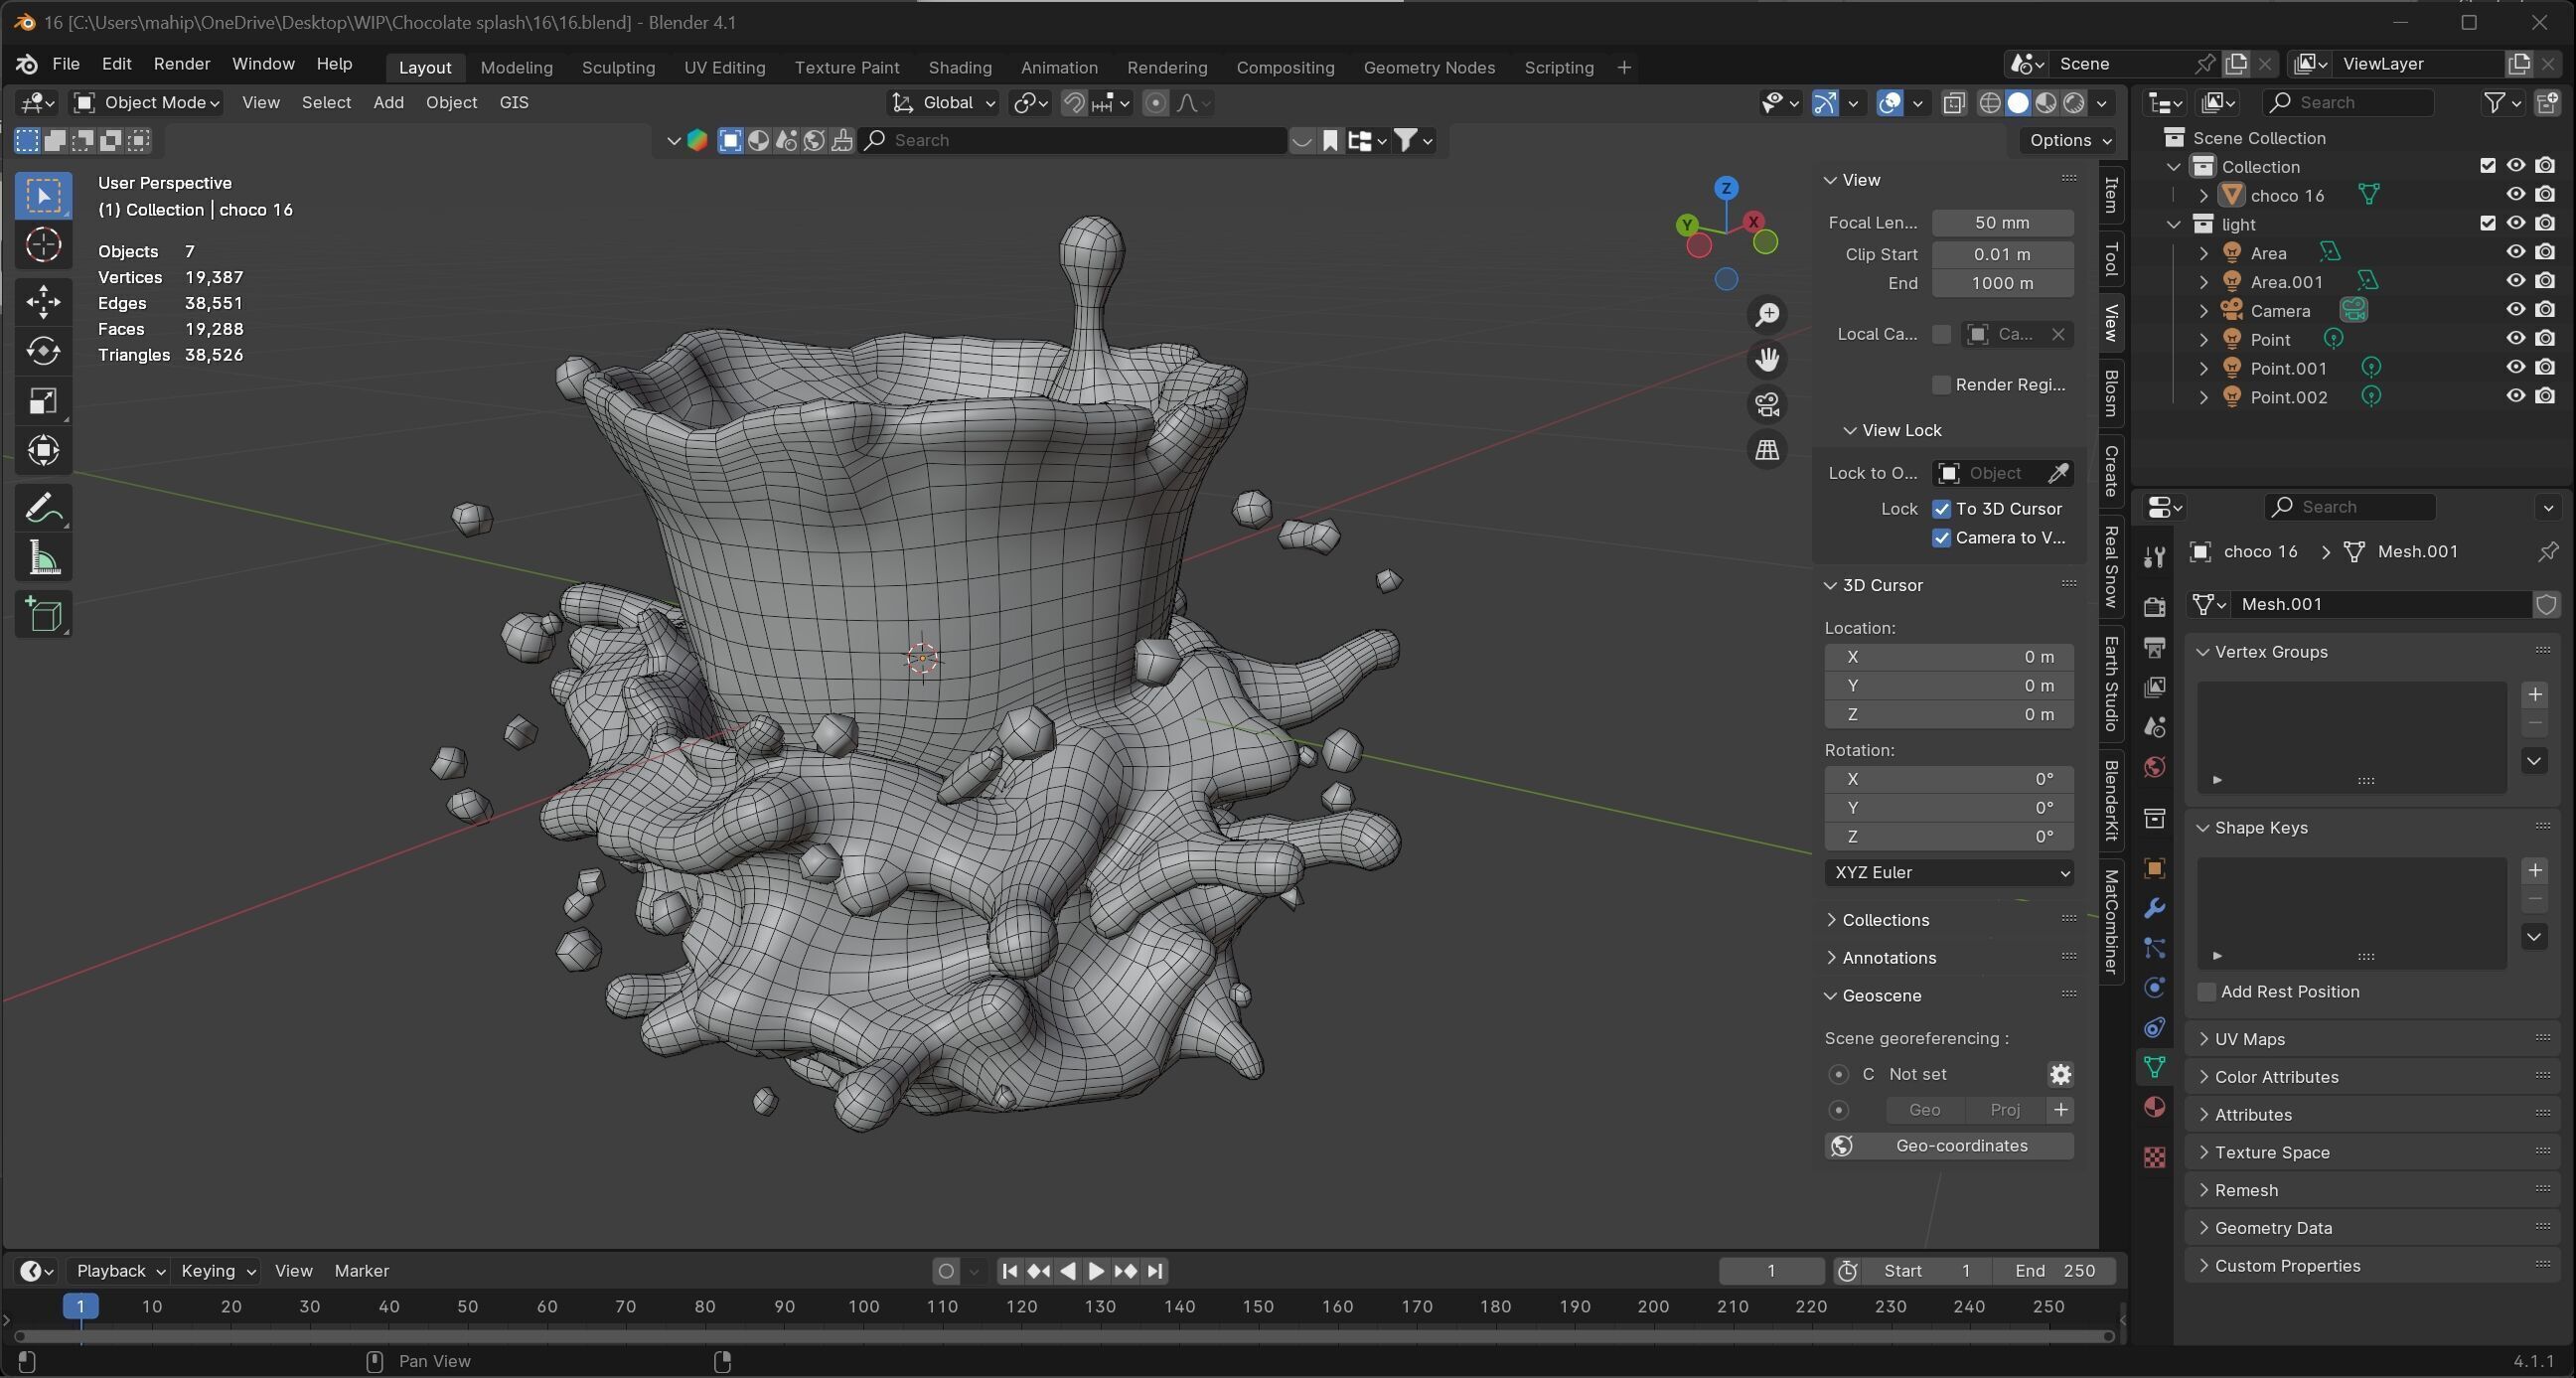
Task: Click the End frame 250 field
Action: 2053,1272
